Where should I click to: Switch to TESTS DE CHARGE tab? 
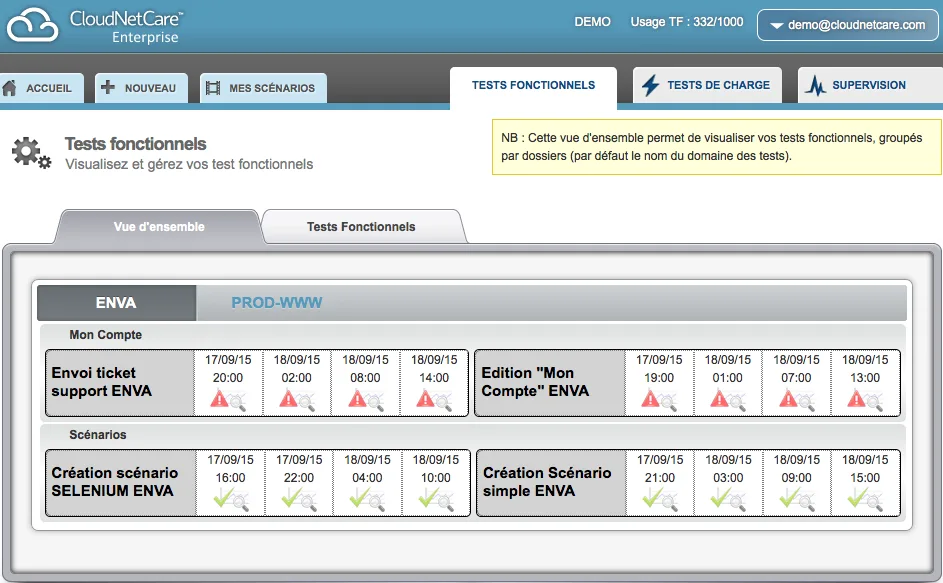pos(707,85)
